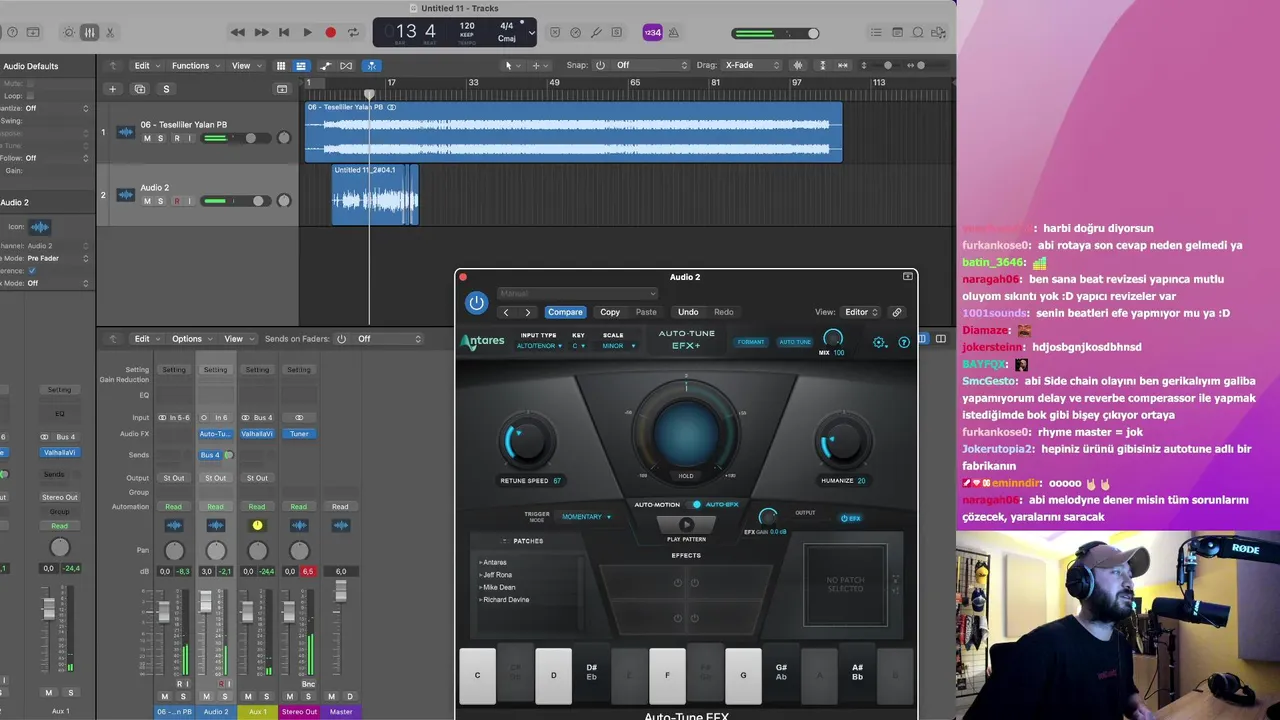Click the Play Pattern button
The width and height of the screenshot is (1280, 720).
tap(686, 525)
